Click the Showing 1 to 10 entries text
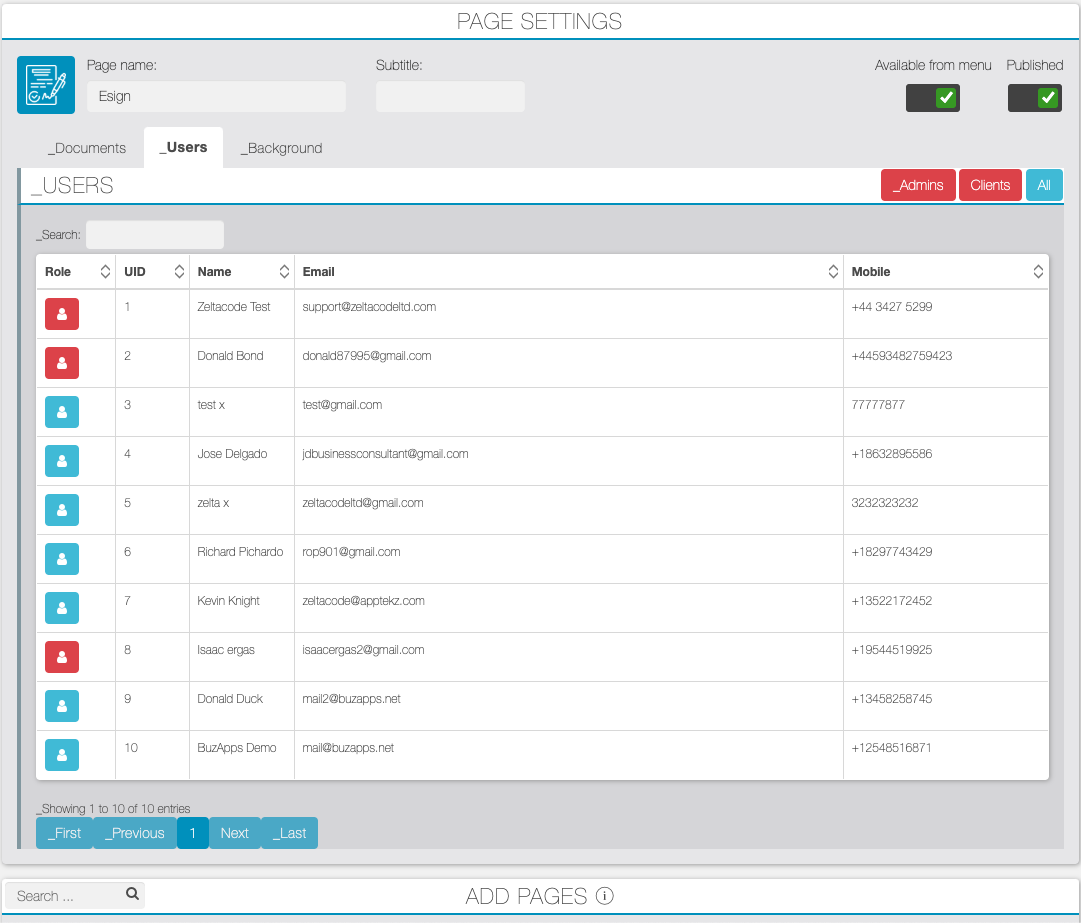Screen dimensions: 1081x923 pos(114,808)
